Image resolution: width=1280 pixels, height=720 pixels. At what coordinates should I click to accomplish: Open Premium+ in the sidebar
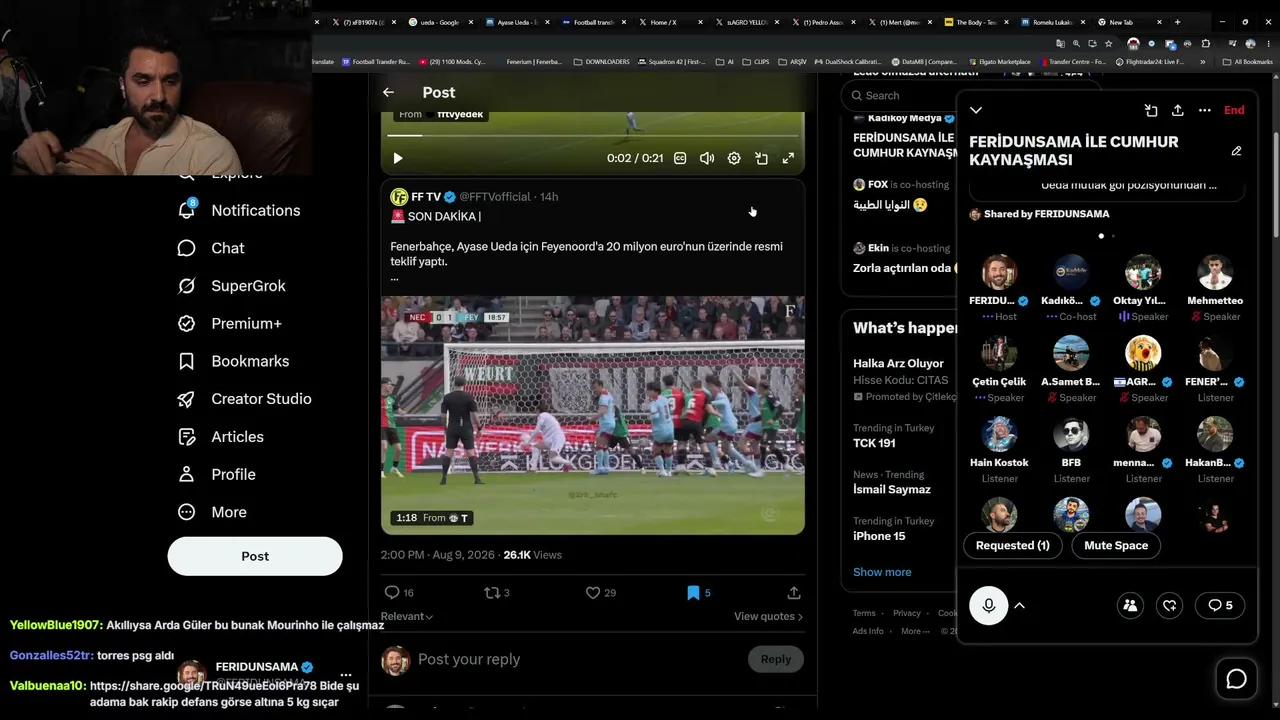point(229,323)
